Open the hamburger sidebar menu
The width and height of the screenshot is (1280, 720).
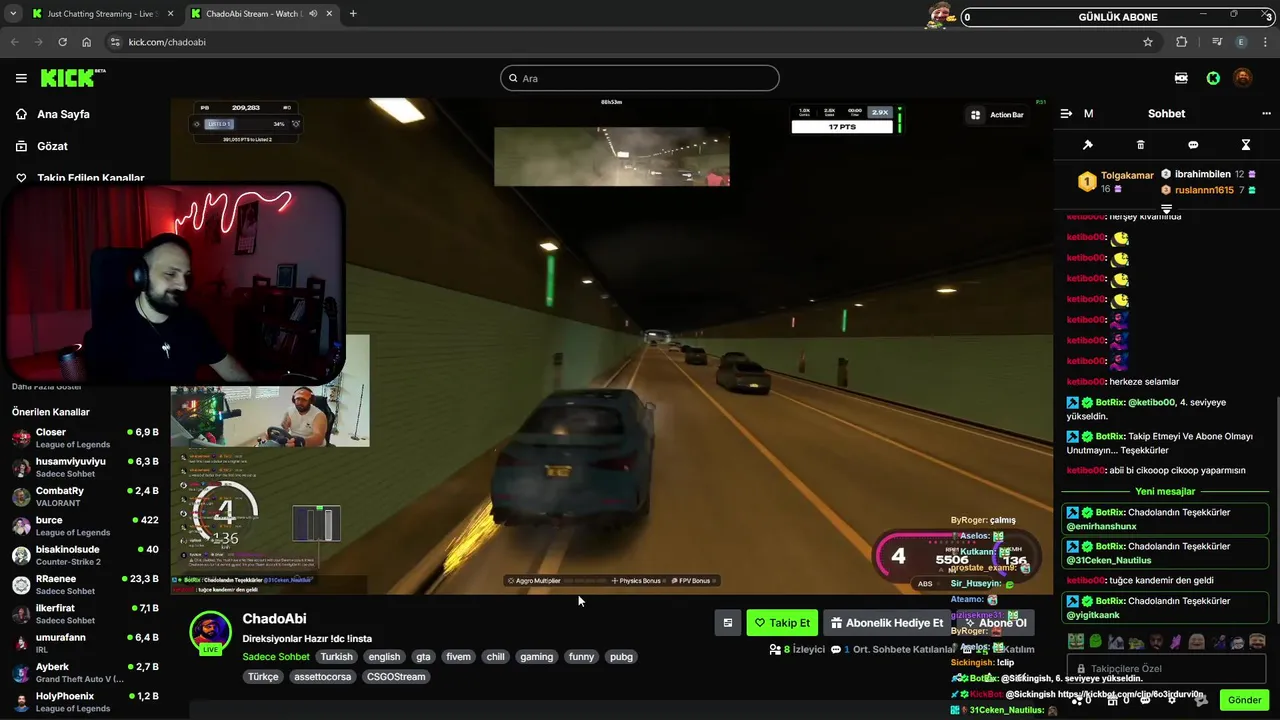click(x=21, y=78)
